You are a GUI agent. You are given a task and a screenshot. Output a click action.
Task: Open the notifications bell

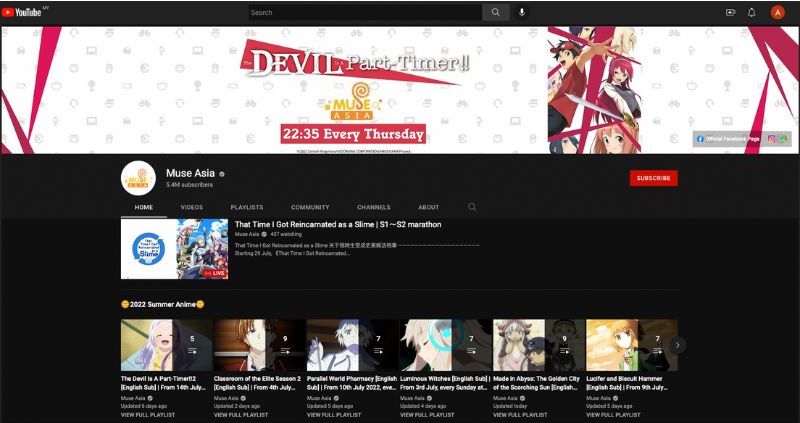tap(752, 12)
